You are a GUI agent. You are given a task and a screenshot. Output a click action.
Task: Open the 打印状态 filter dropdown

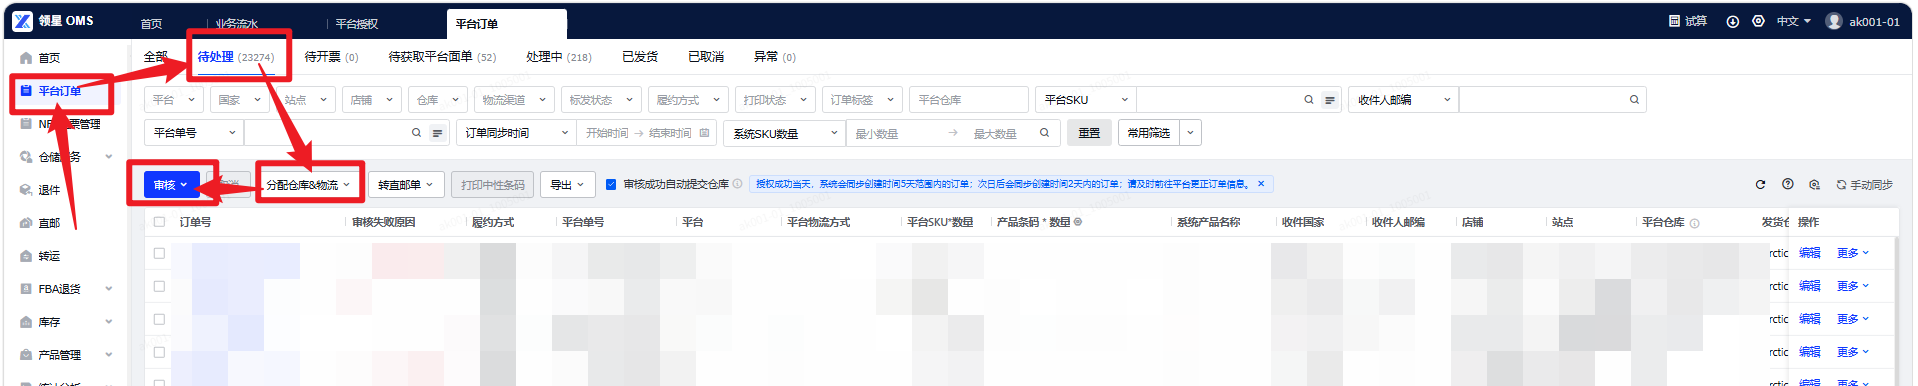(775, 100)
